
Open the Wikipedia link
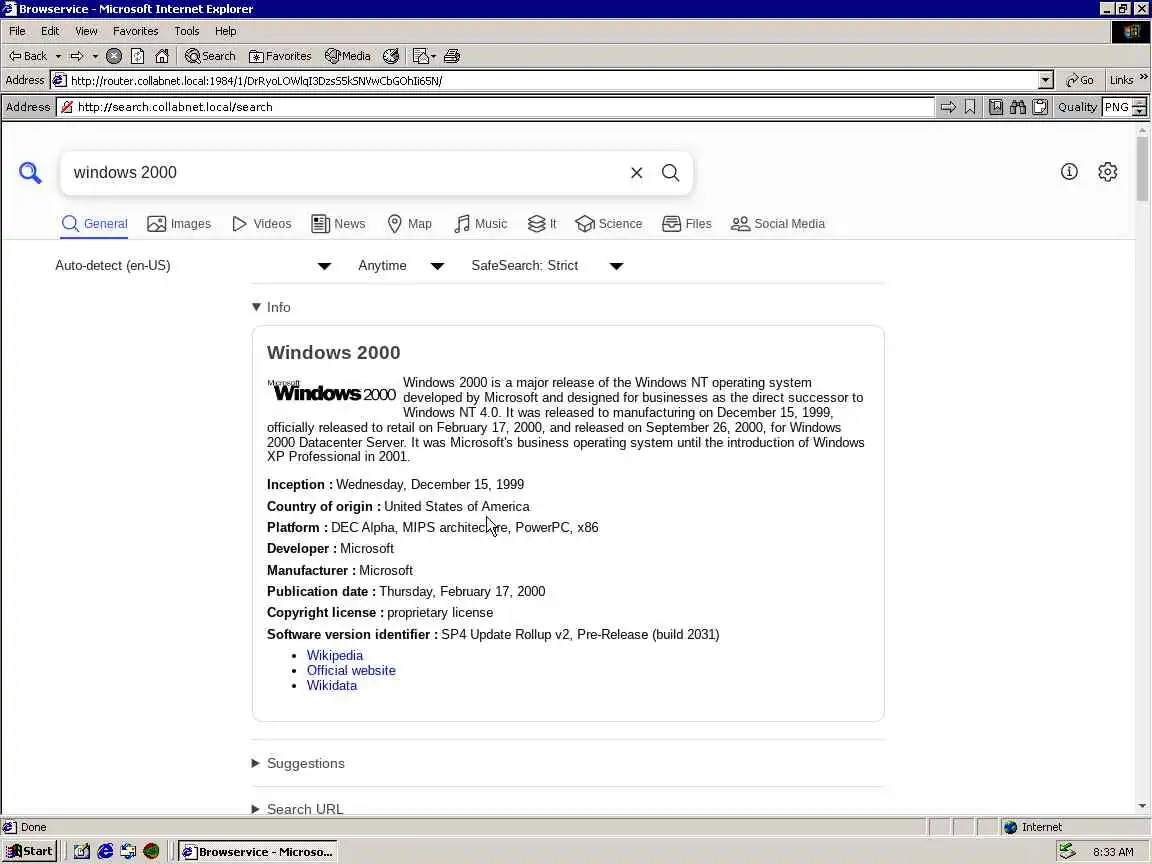334,655
